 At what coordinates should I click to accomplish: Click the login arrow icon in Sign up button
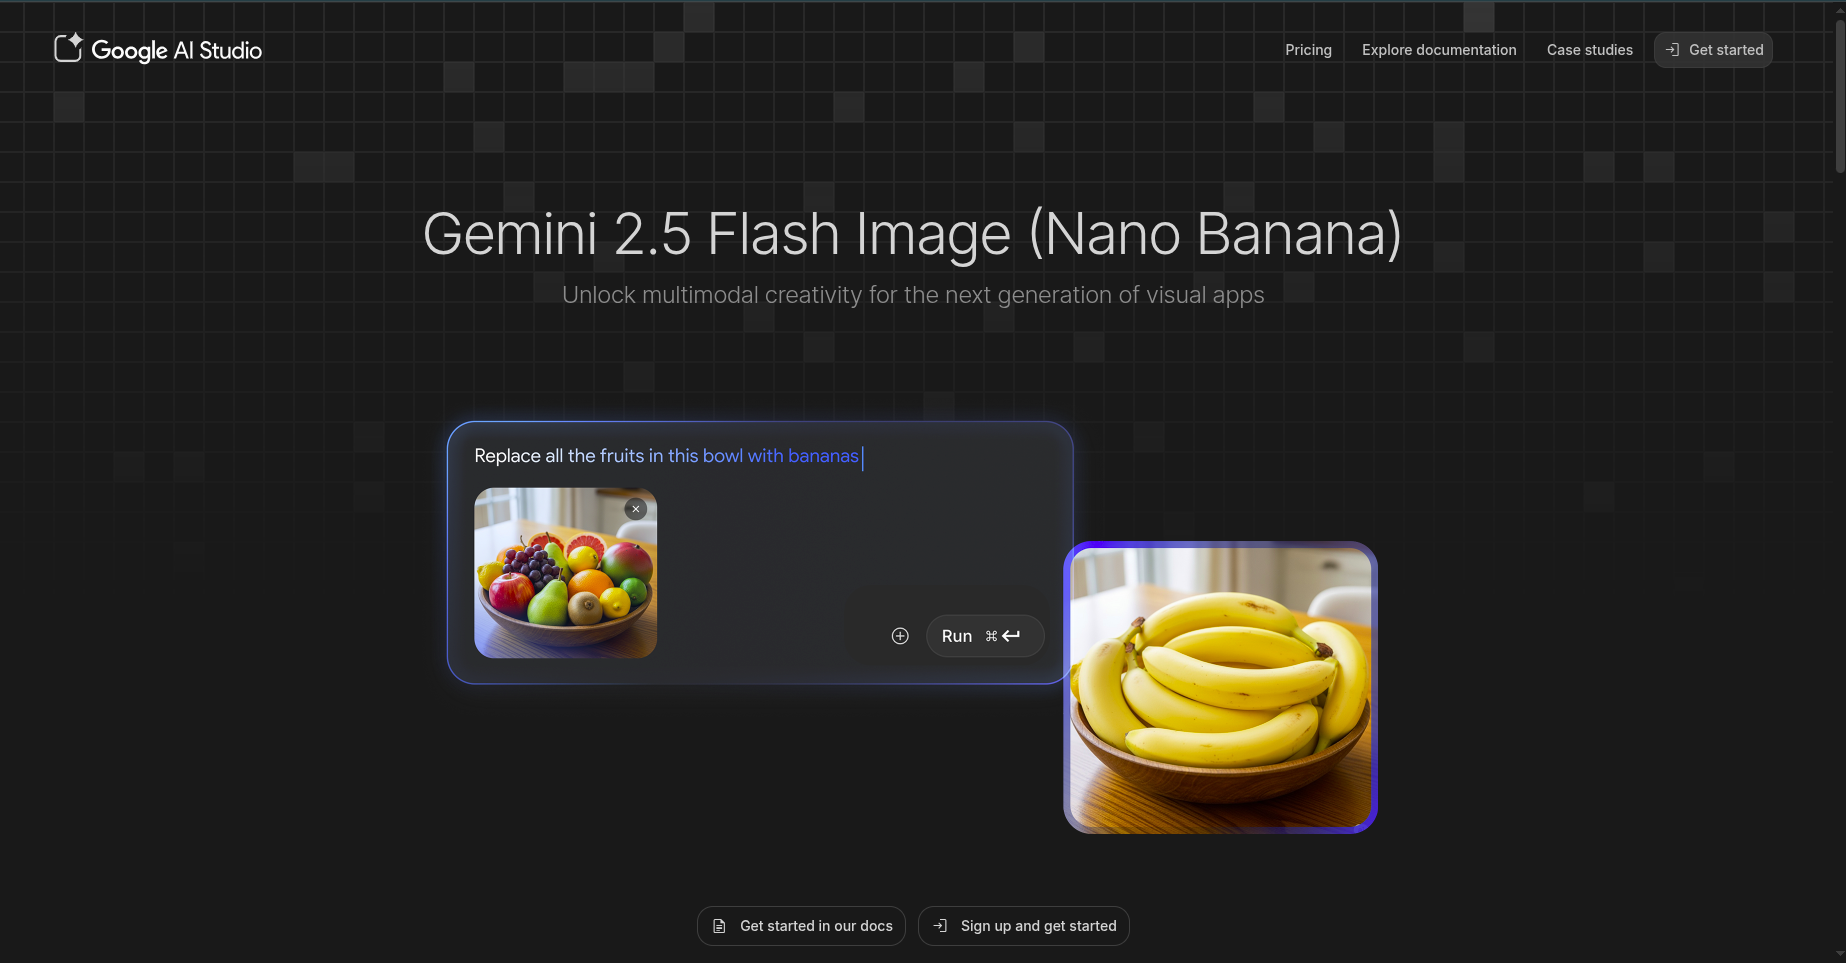click(940, 926)
